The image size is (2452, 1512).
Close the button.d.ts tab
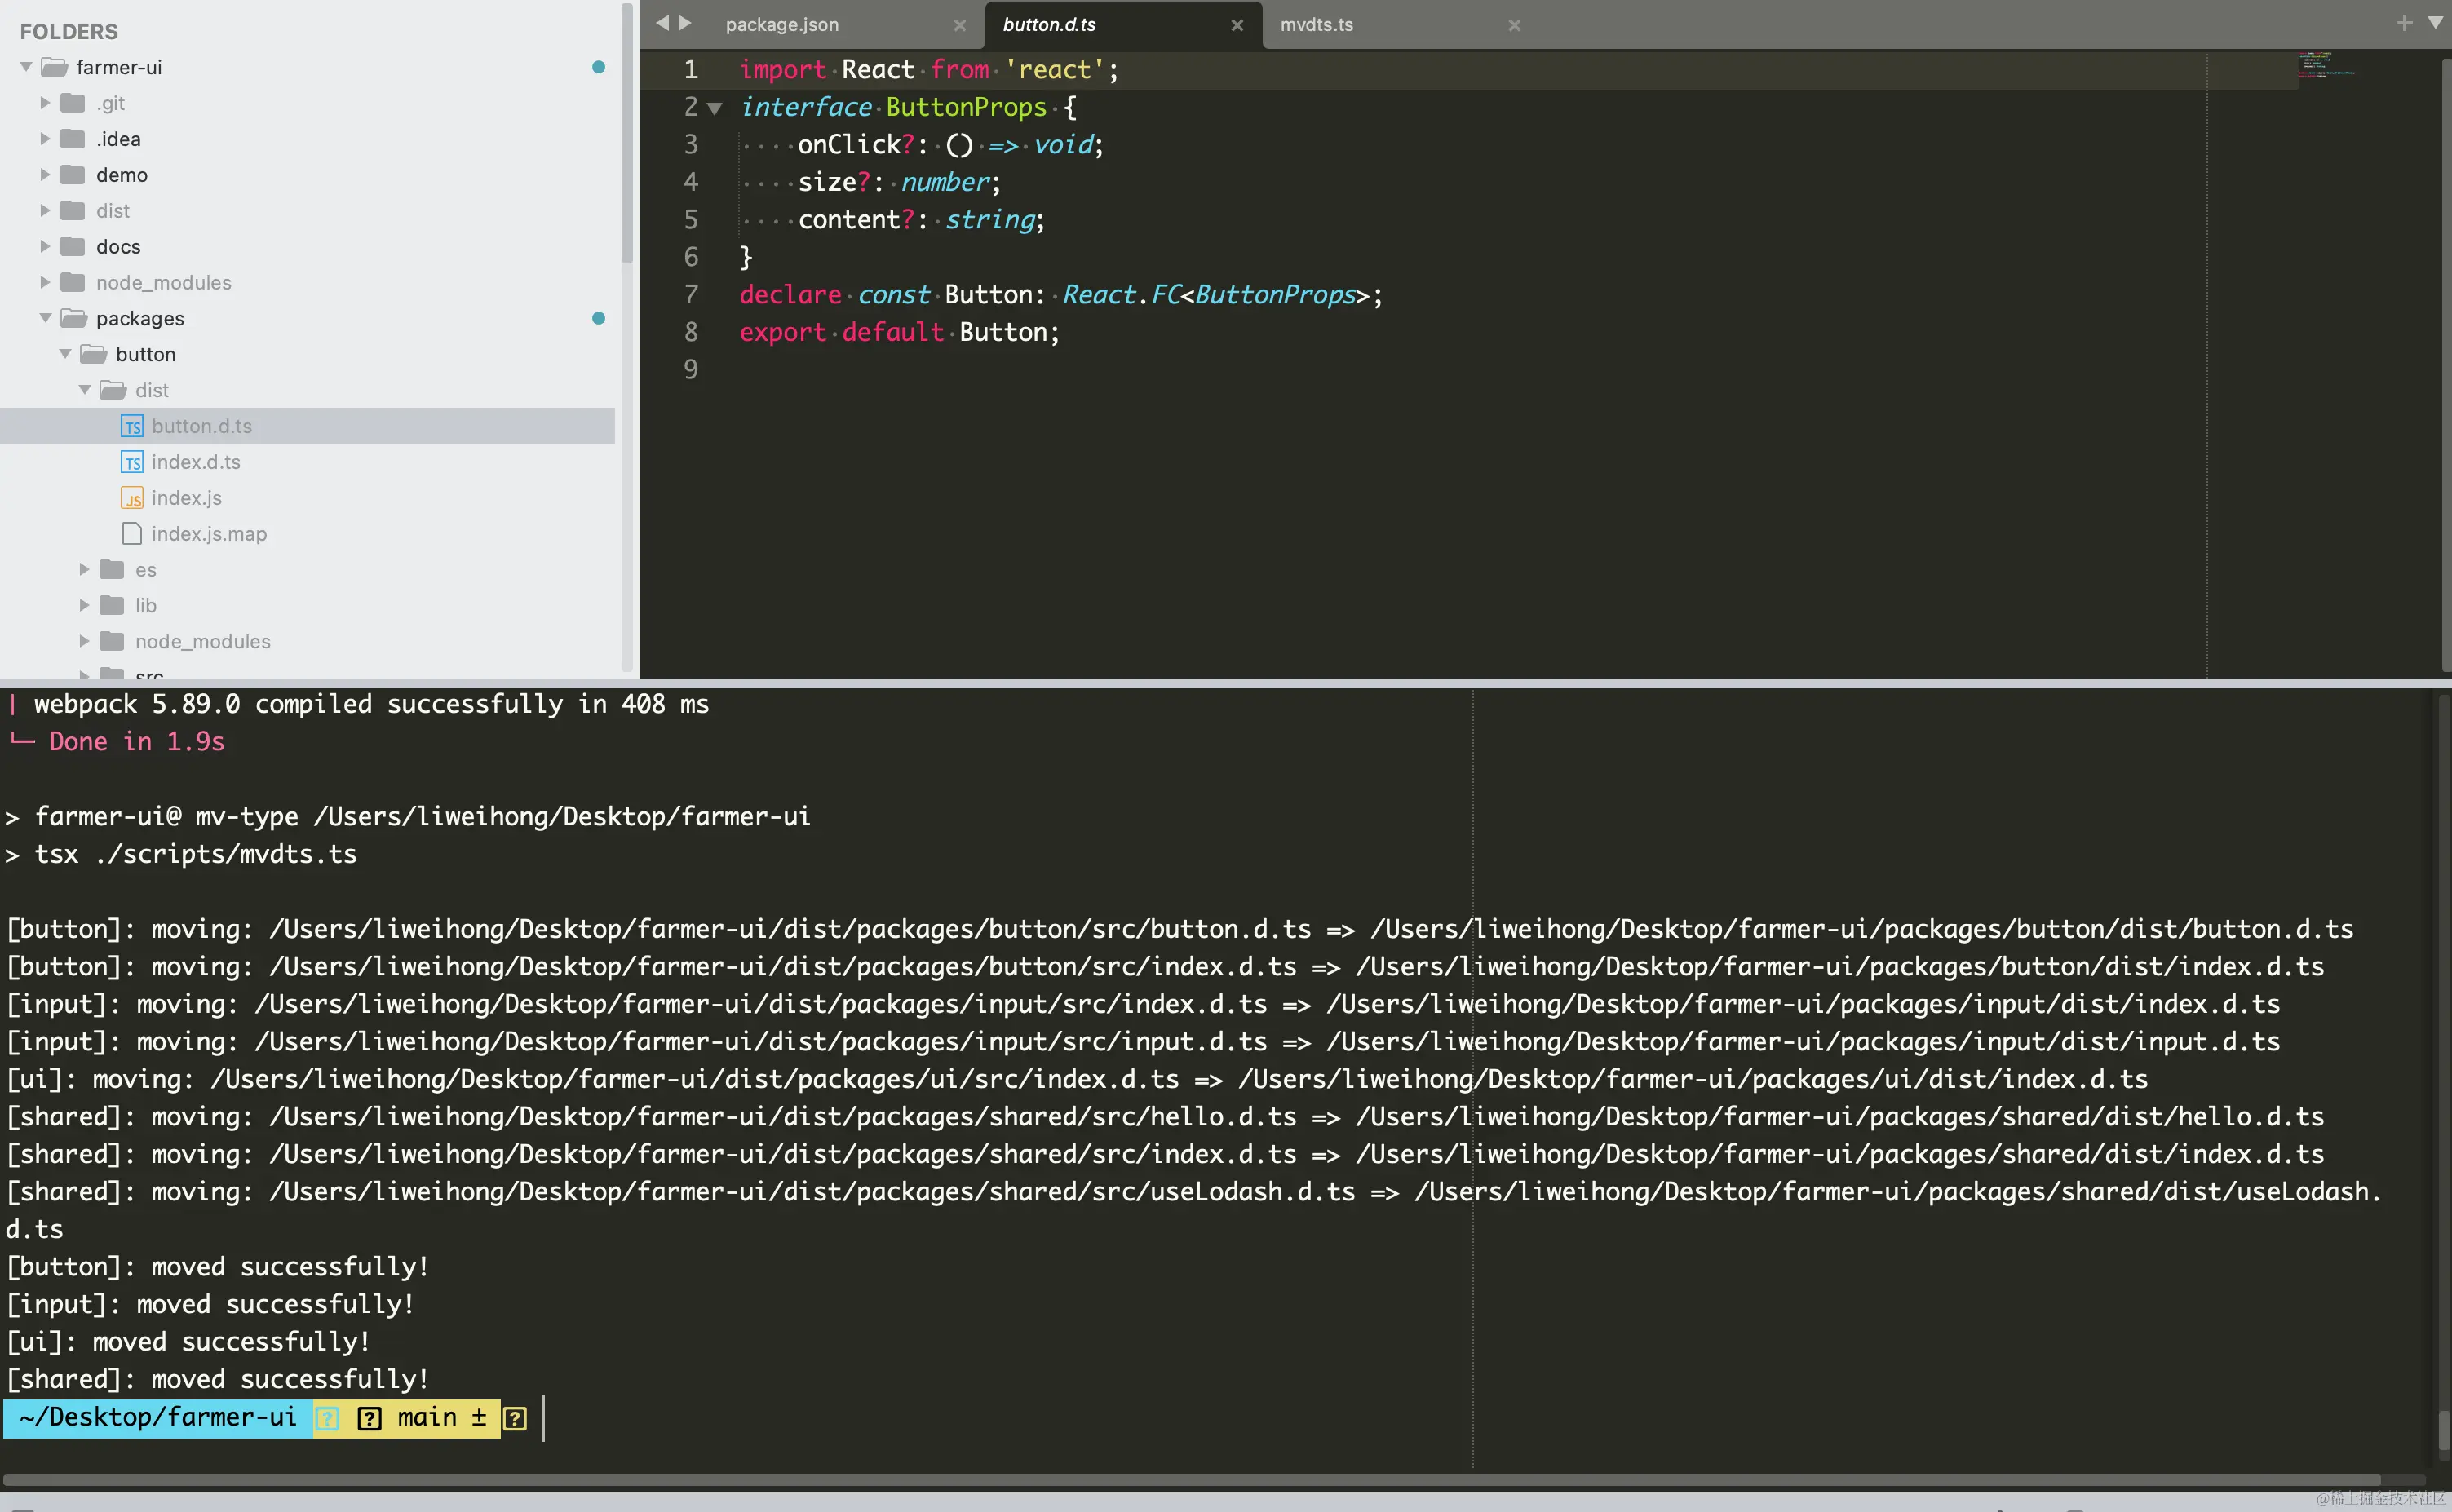click(1237, 26)
